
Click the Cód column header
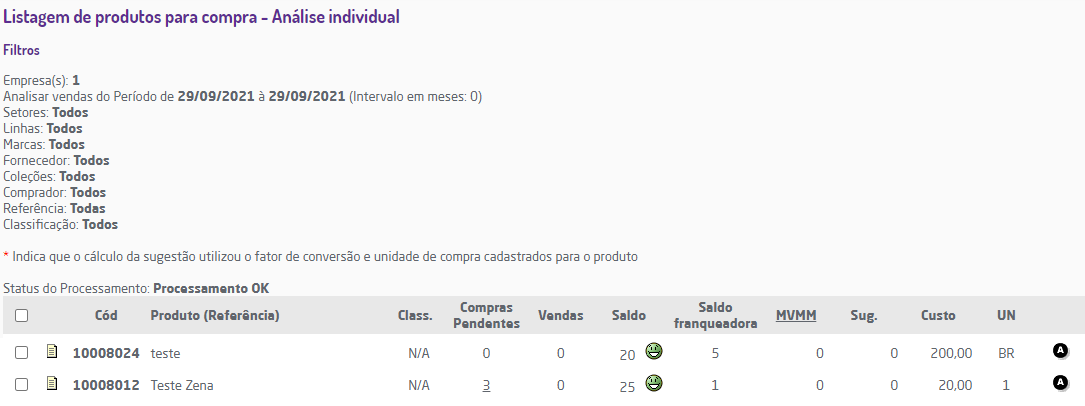click(x=106, y=316)
